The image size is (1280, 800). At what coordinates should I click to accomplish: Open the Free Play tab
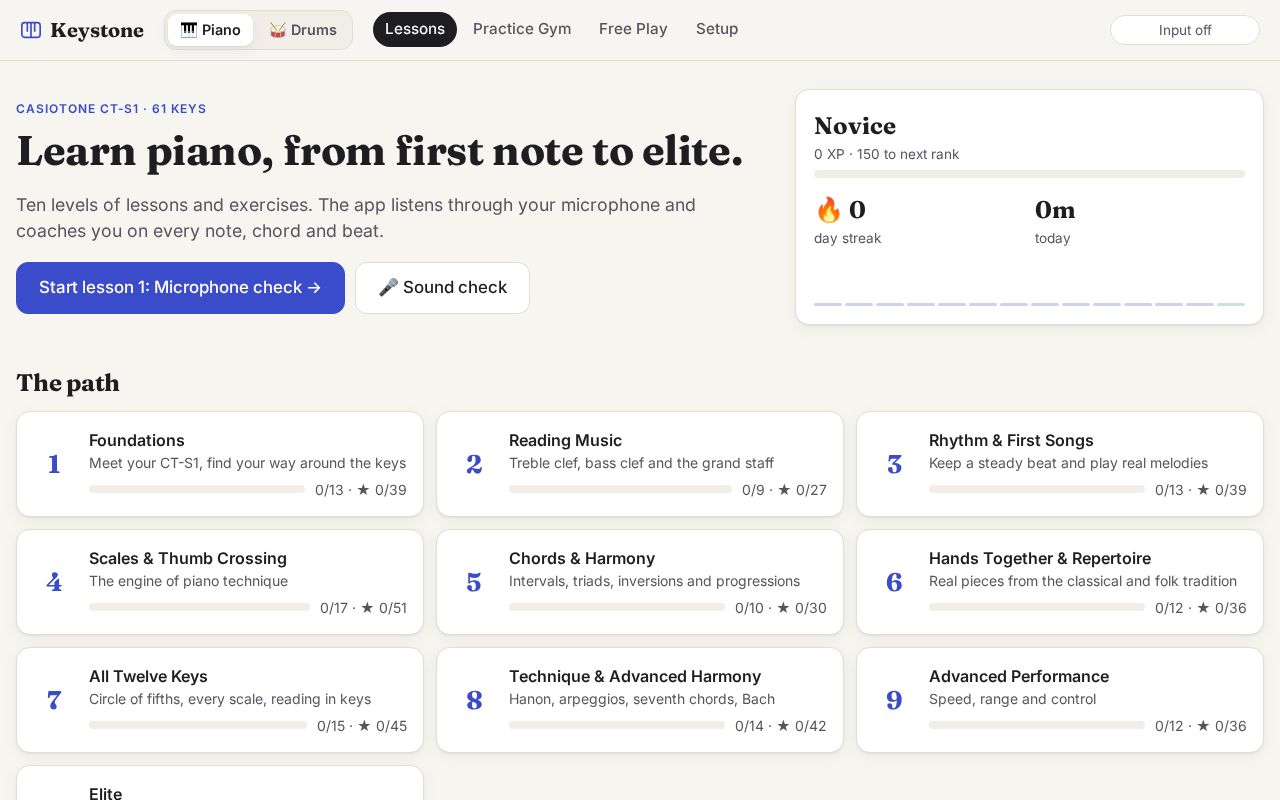click(633, 29)
